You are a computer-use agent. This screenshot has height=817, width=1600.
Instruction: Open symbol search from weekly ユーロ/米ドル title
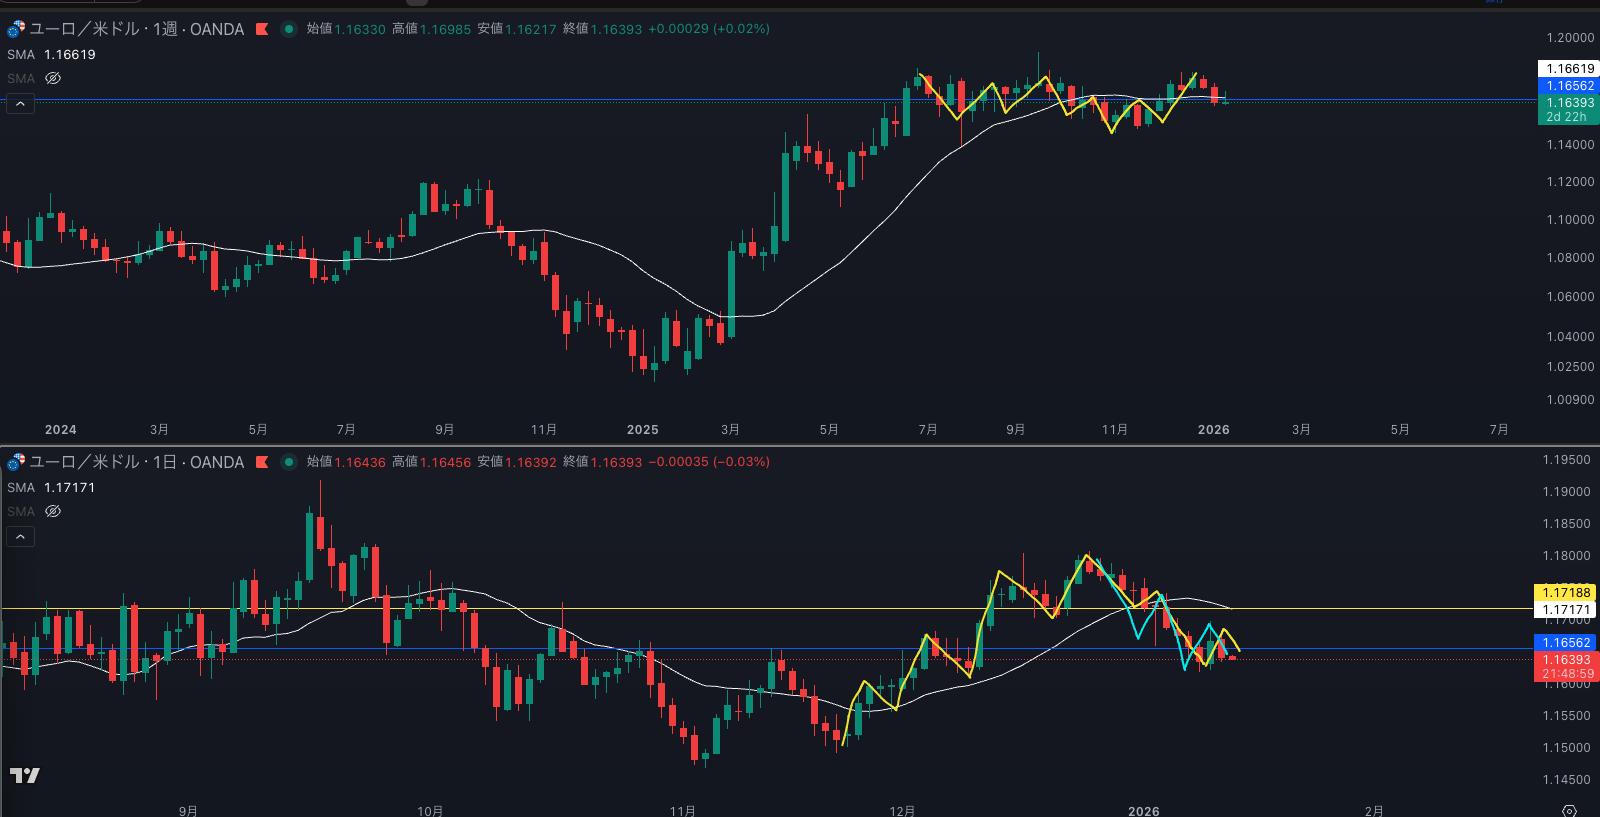[85, 29]
